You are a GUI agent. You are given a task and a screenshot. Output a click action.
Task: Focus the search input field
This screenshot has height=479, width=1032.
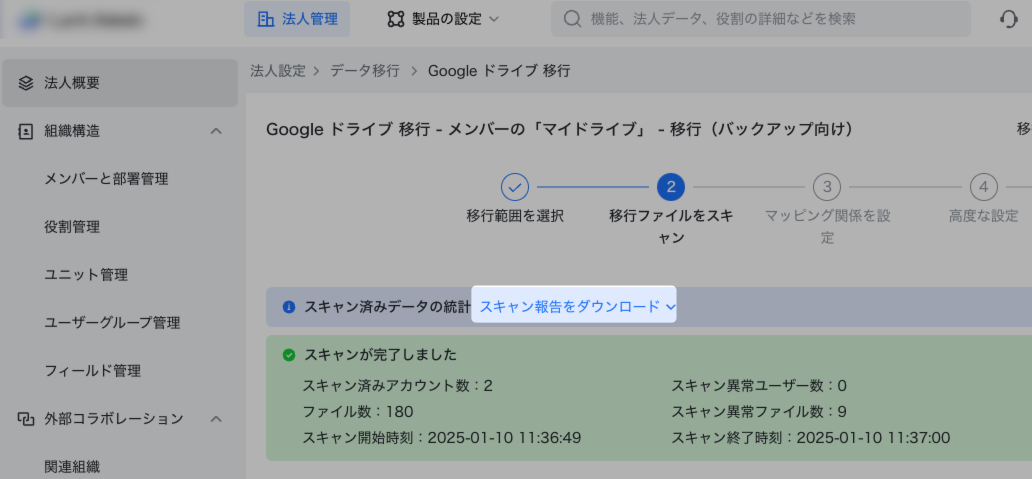(770, 19)
